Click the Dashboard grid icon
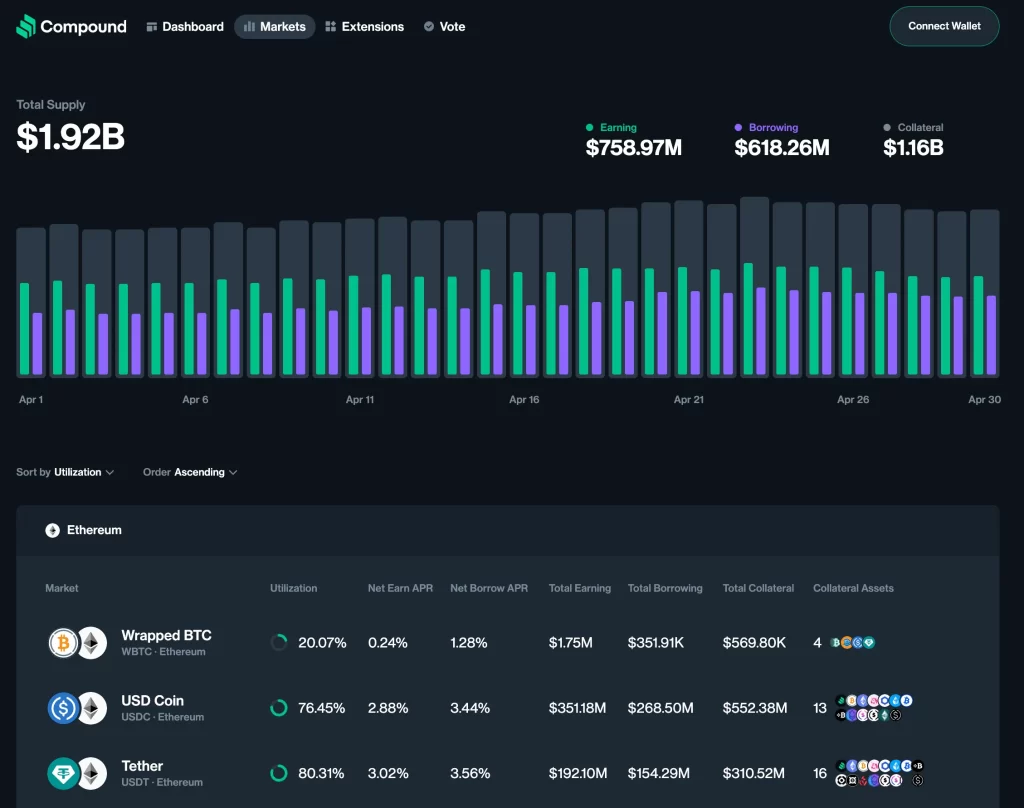 pos(152,27)
